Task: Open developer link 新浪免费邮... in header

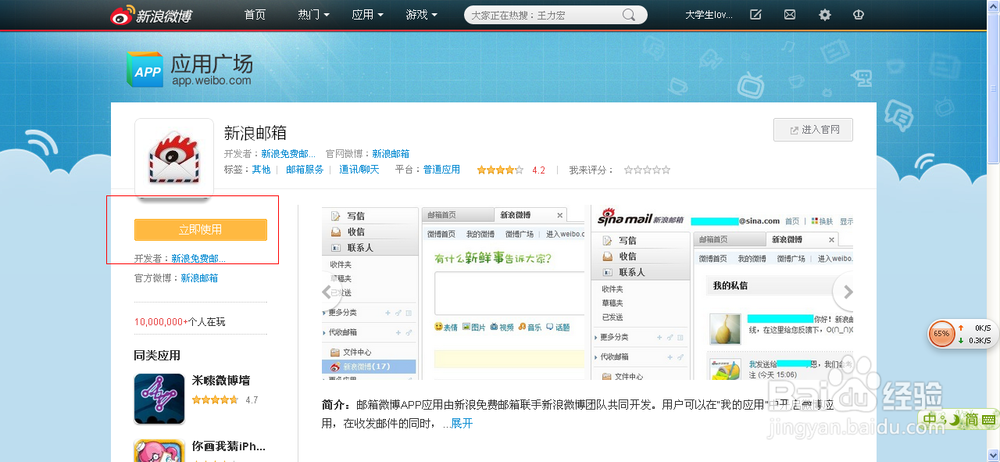Action: (x=288, y=154)
